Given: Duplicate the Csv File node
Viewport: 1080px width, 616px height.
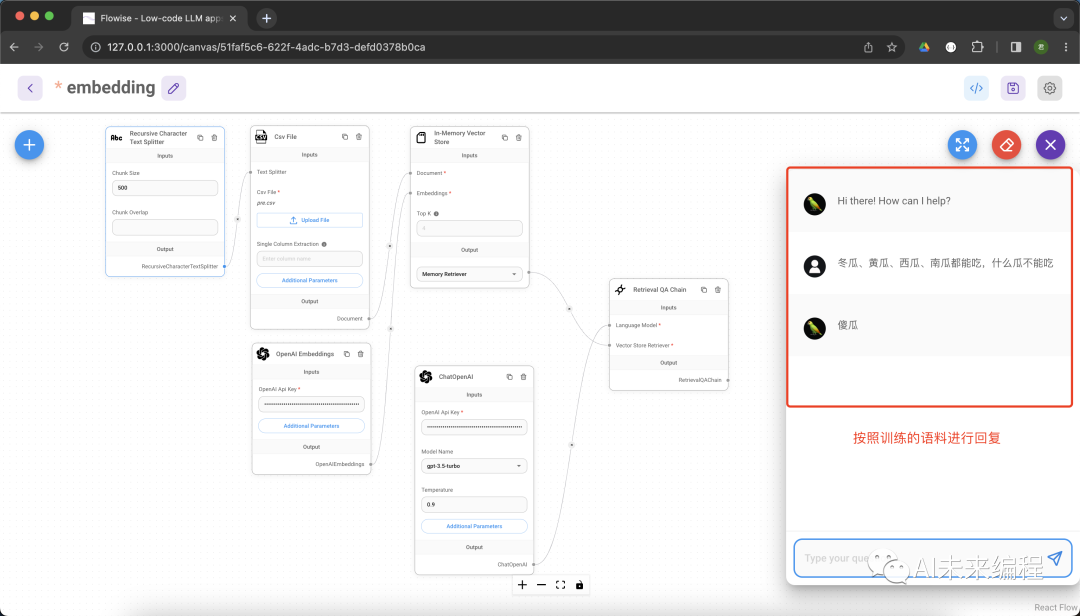Looking at the screenshot, I should tap(345, 136).
